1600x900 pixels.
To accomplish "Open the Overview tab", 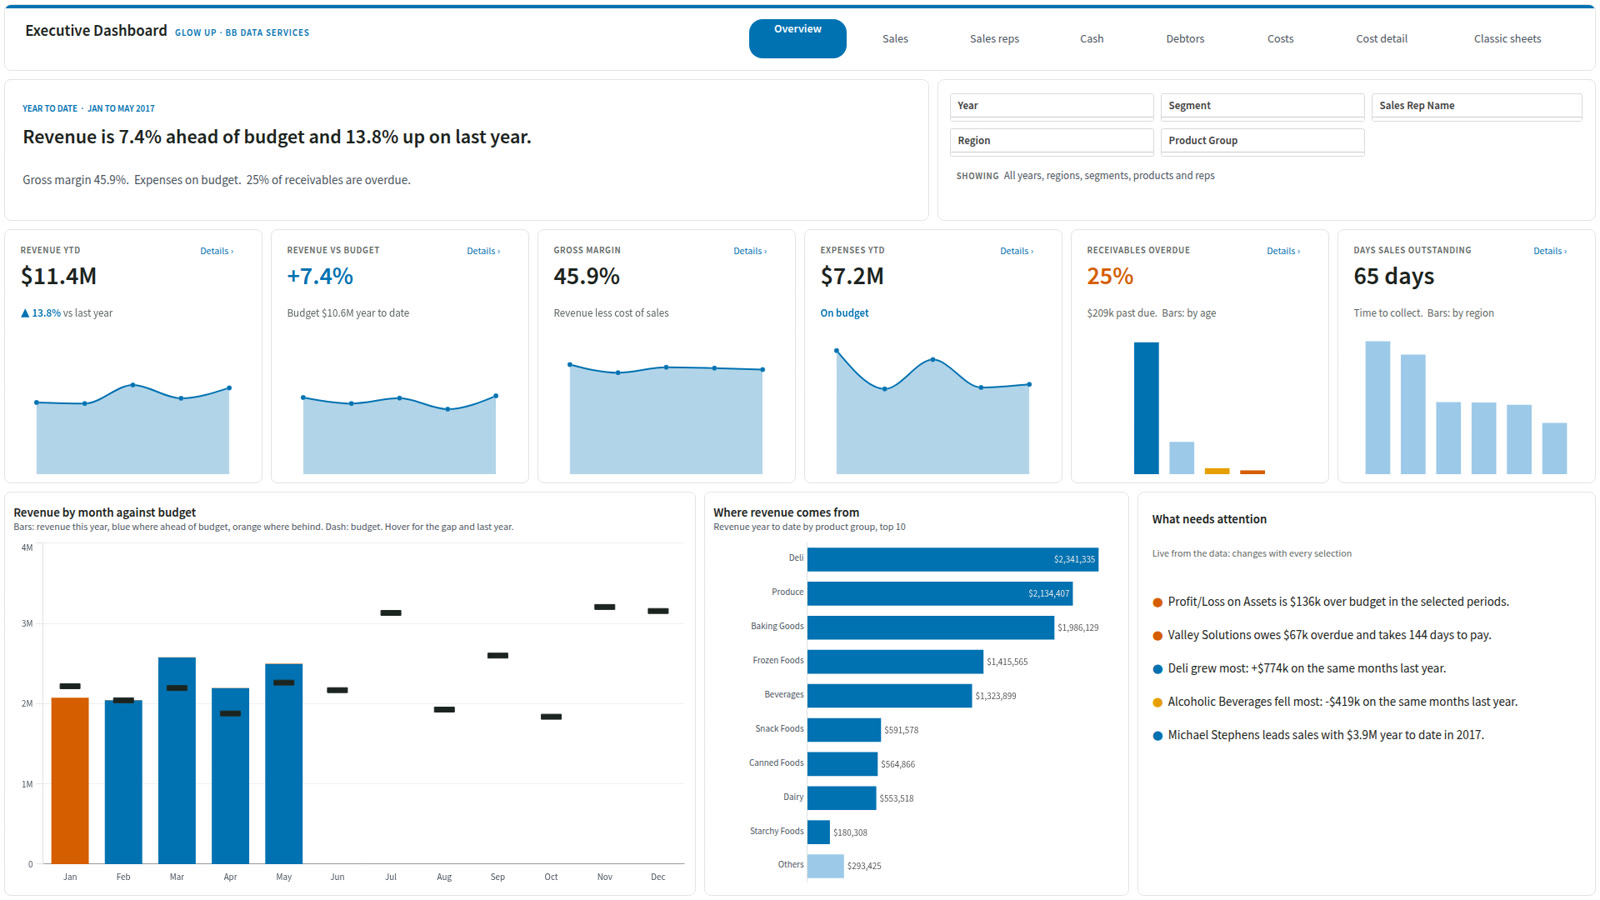I will coord(797,38).
